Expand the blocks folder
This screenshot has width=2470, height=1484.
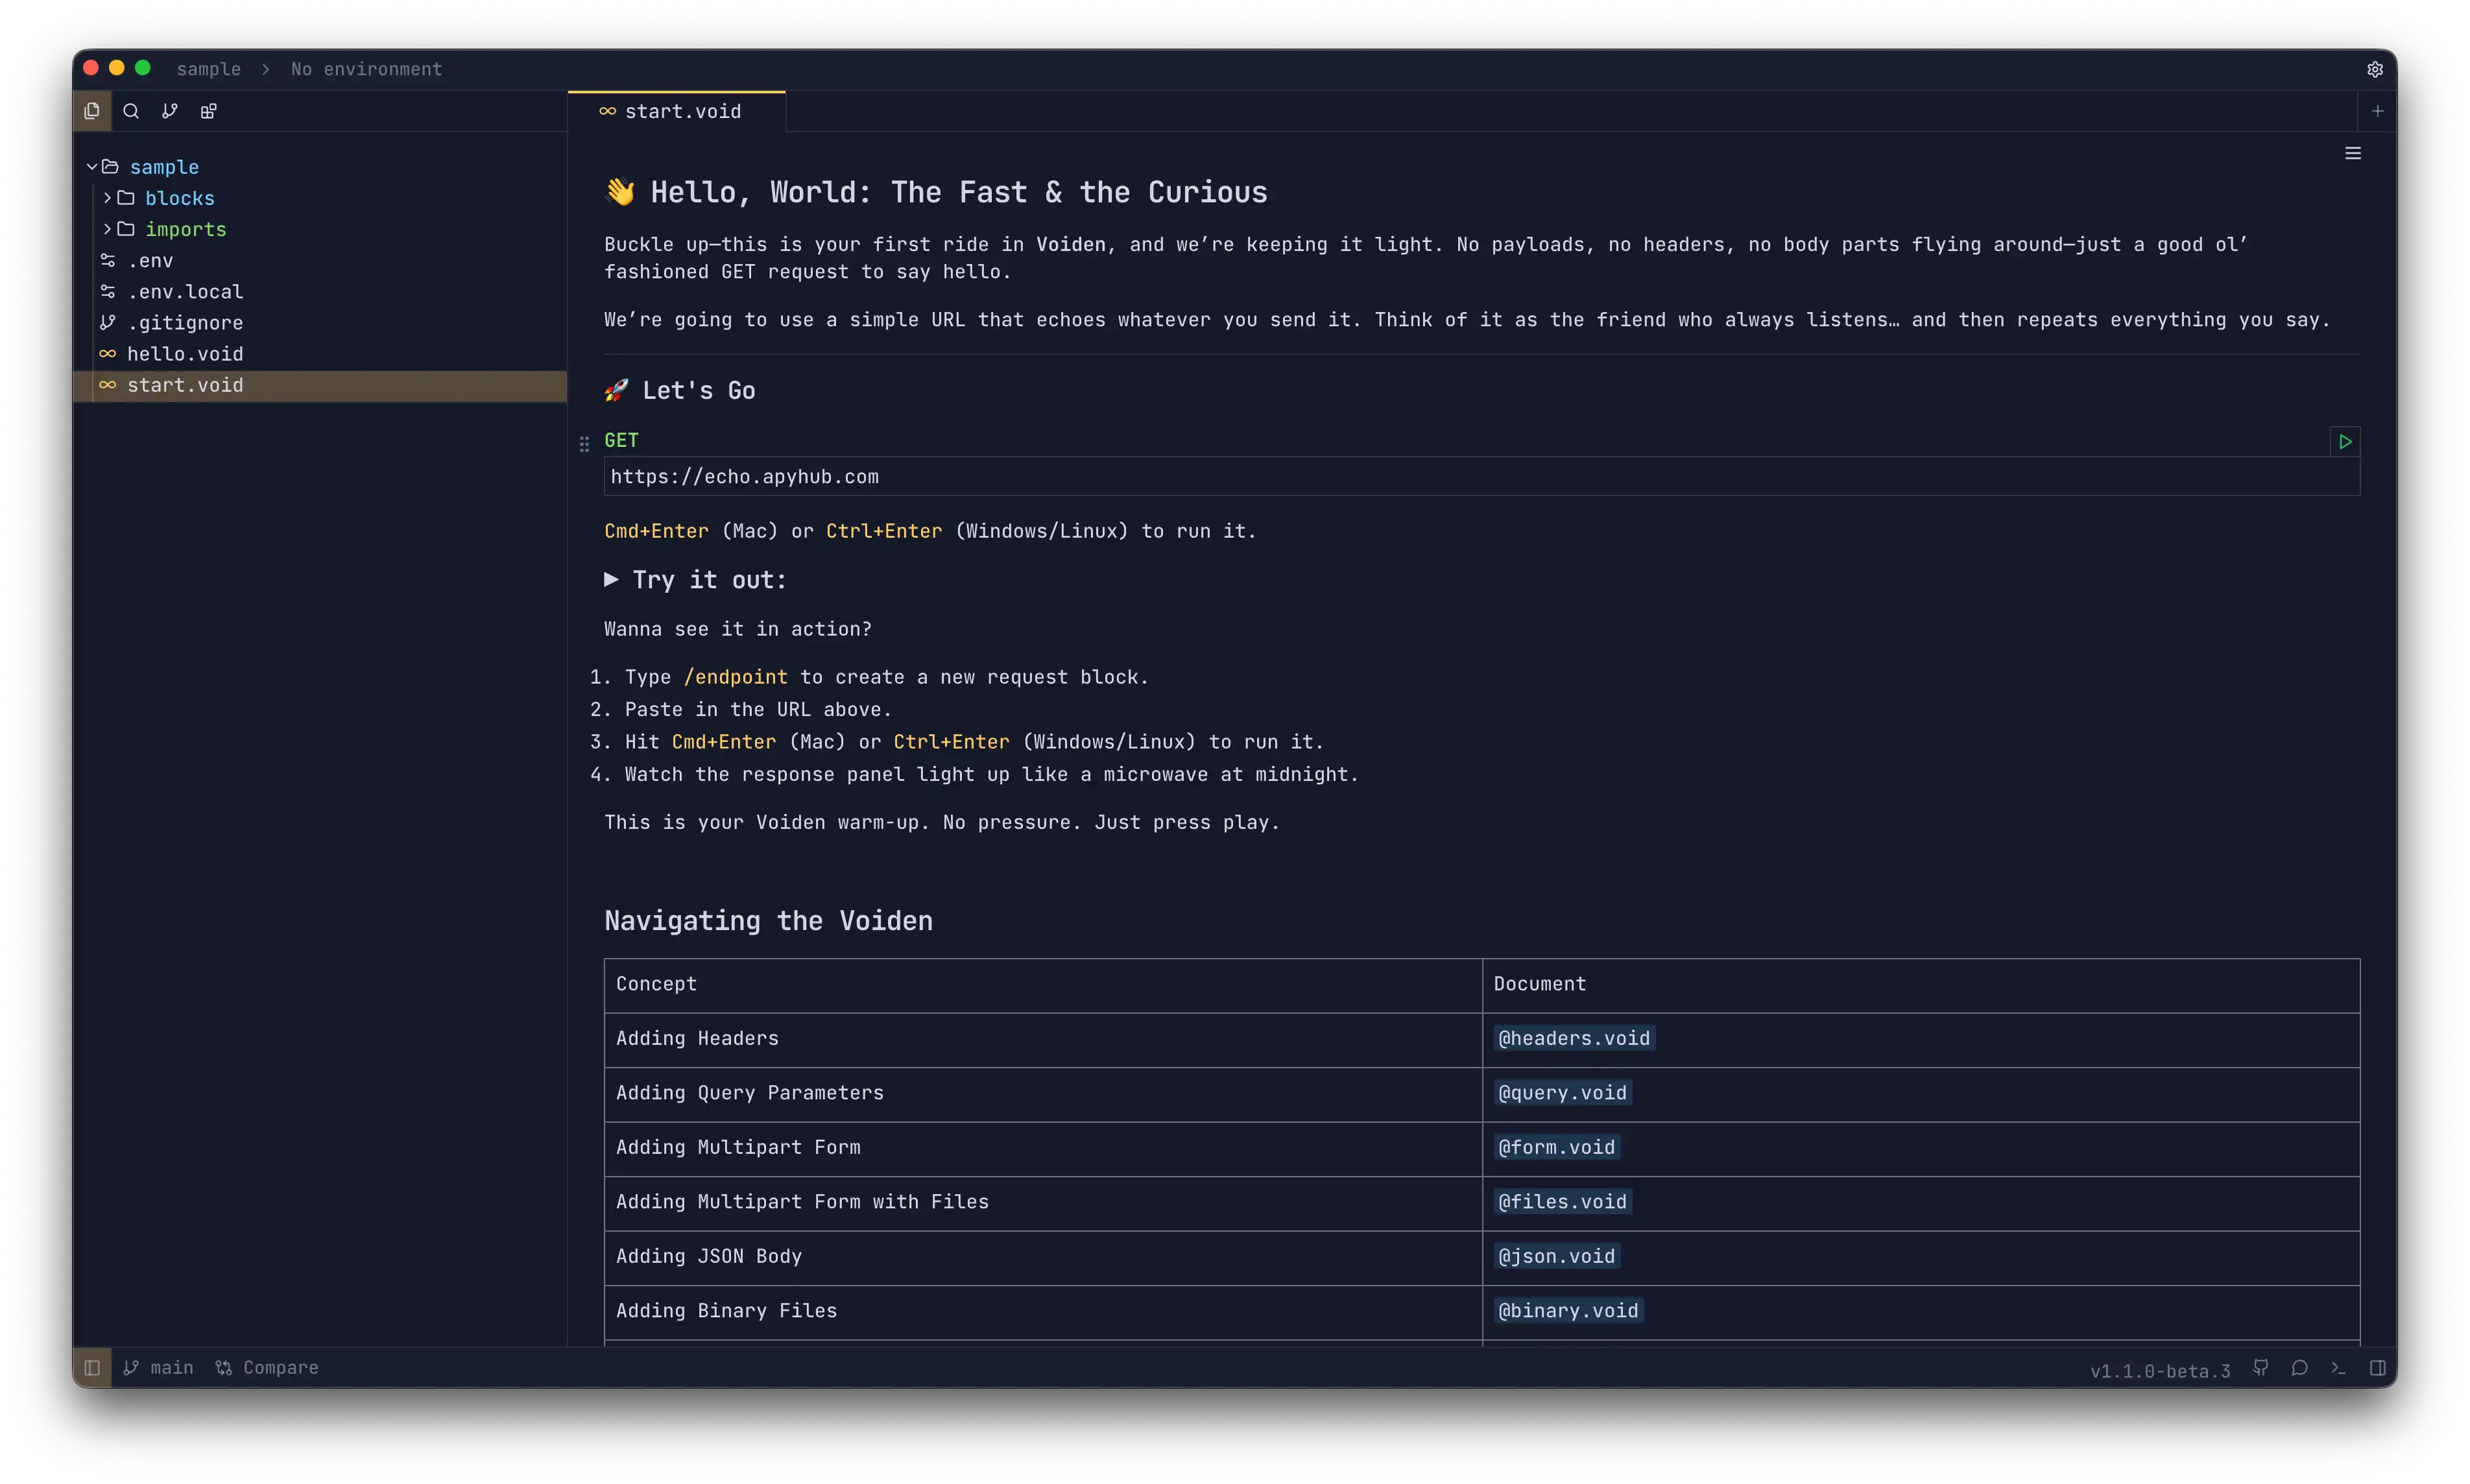click(x=179, y=198)
